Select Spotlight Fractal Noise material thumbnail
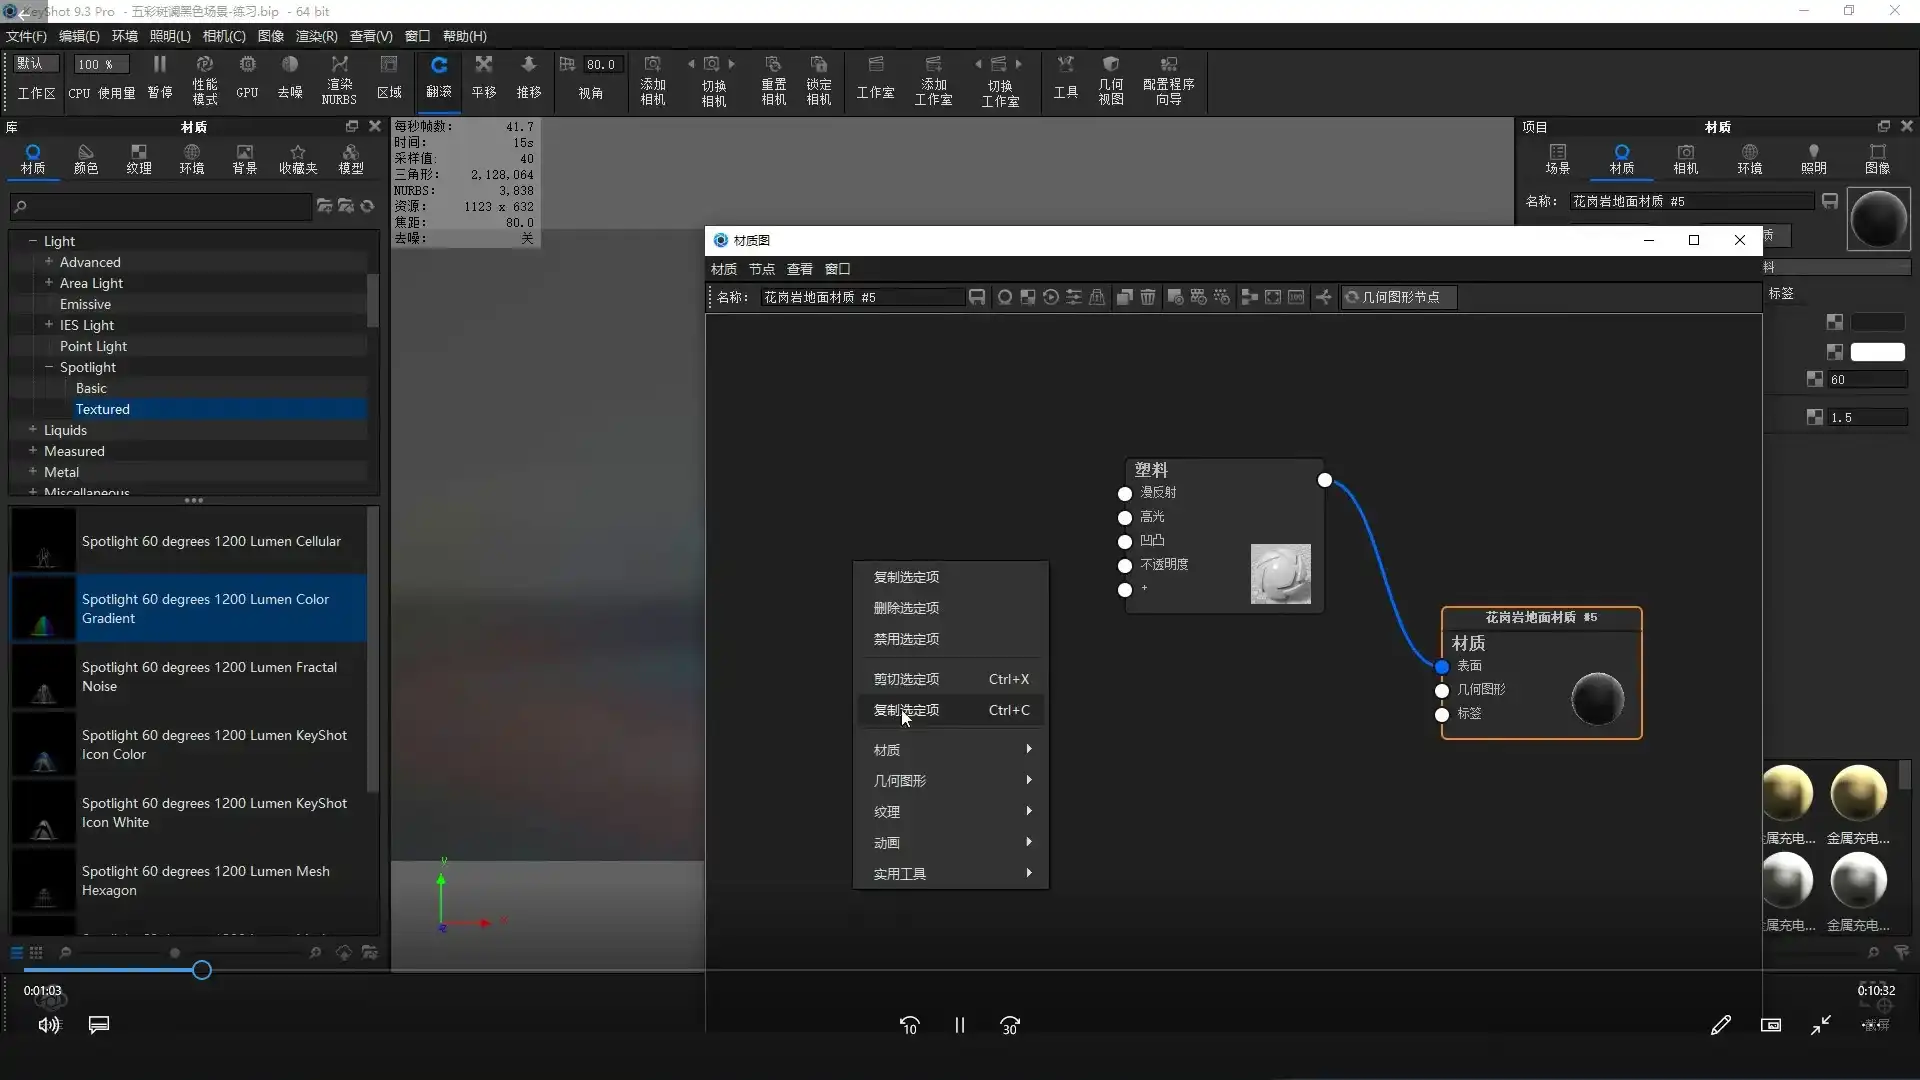The width and height of the screenshot is (1920, 1080). coord(43,678)
